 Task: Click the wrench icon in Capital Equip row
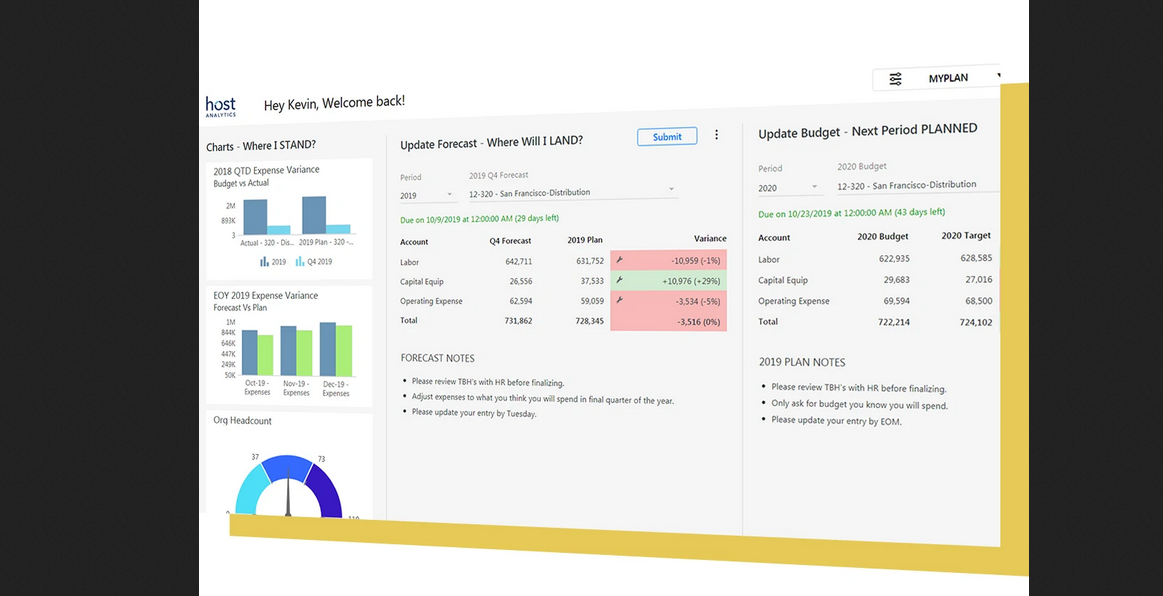coord(620,280)
